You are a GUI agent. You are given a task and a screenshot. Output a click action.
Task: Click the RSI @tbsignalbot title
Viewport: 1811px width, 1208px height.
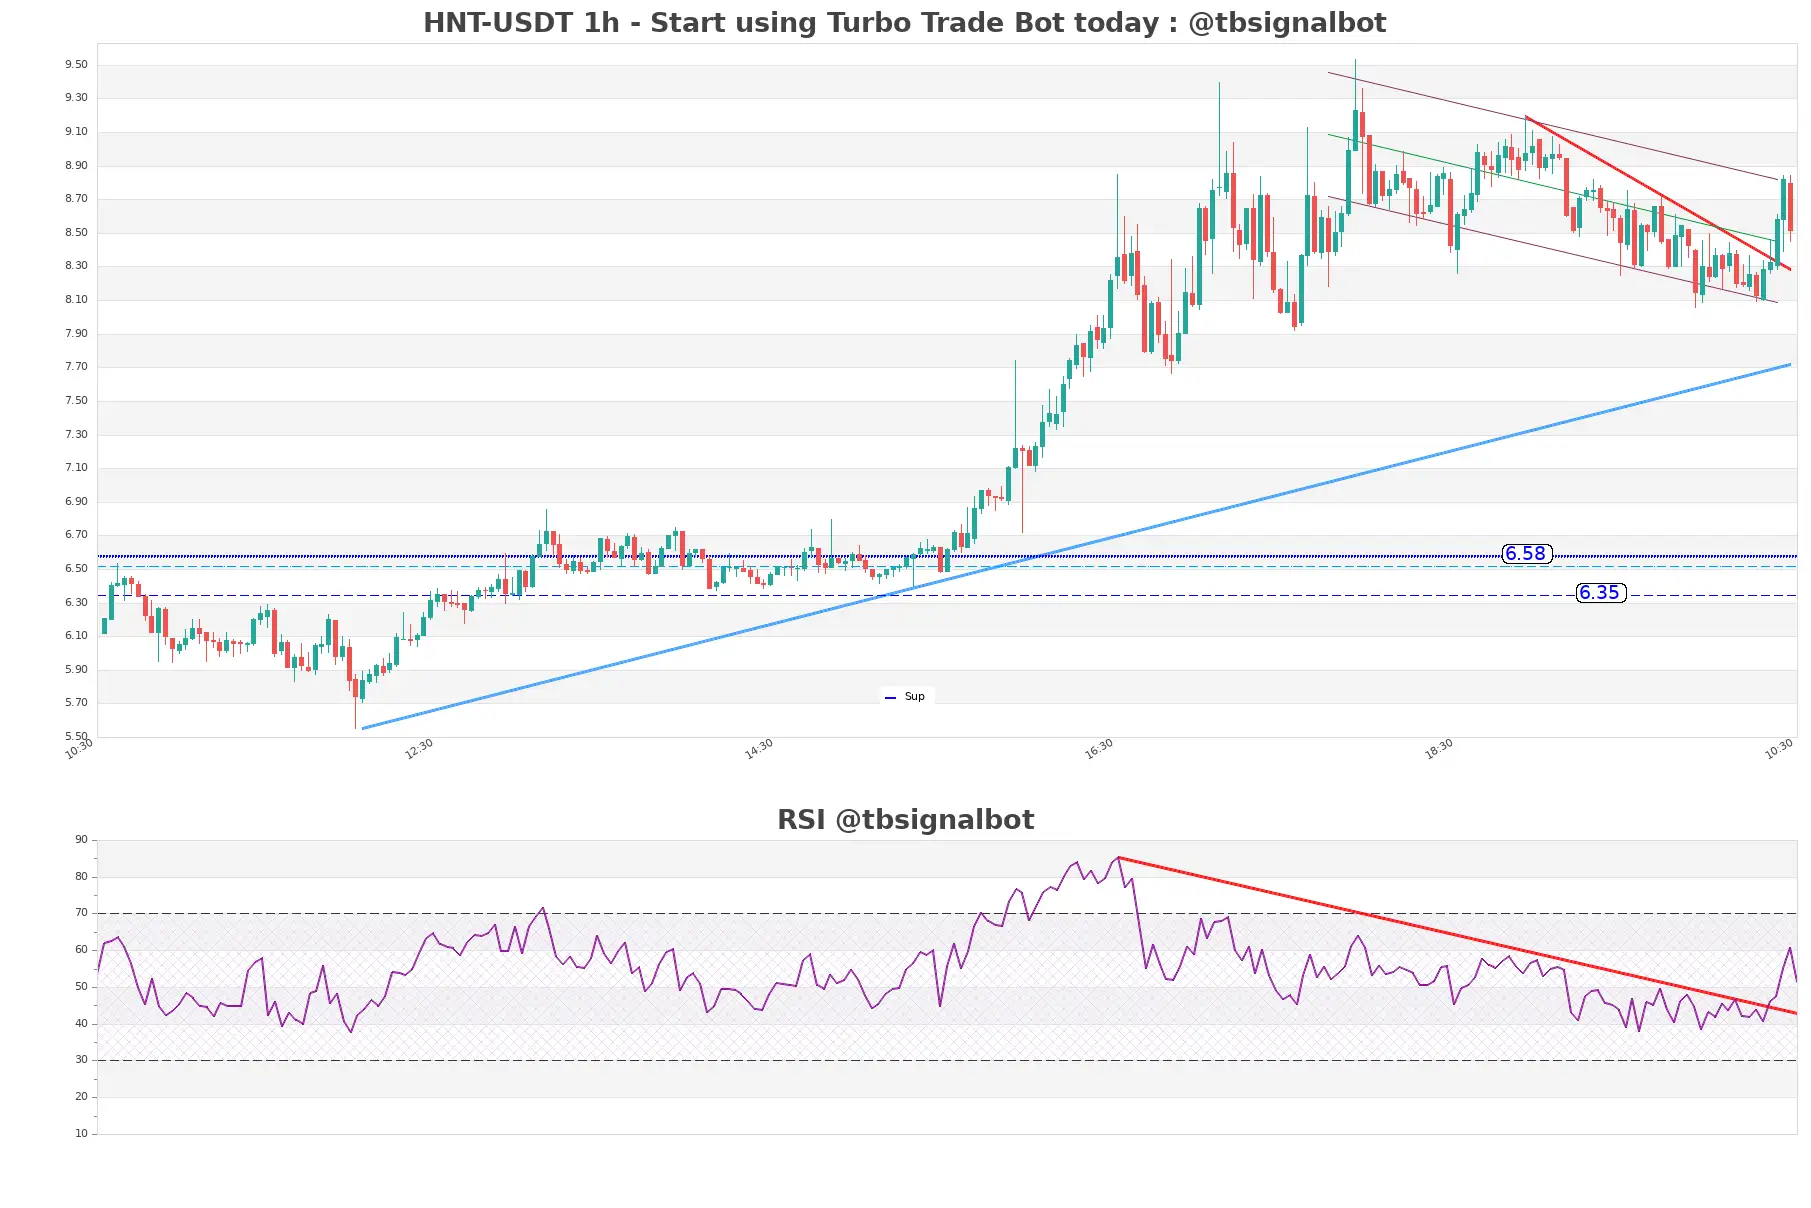pyautogui.click(x=905, y=820)
